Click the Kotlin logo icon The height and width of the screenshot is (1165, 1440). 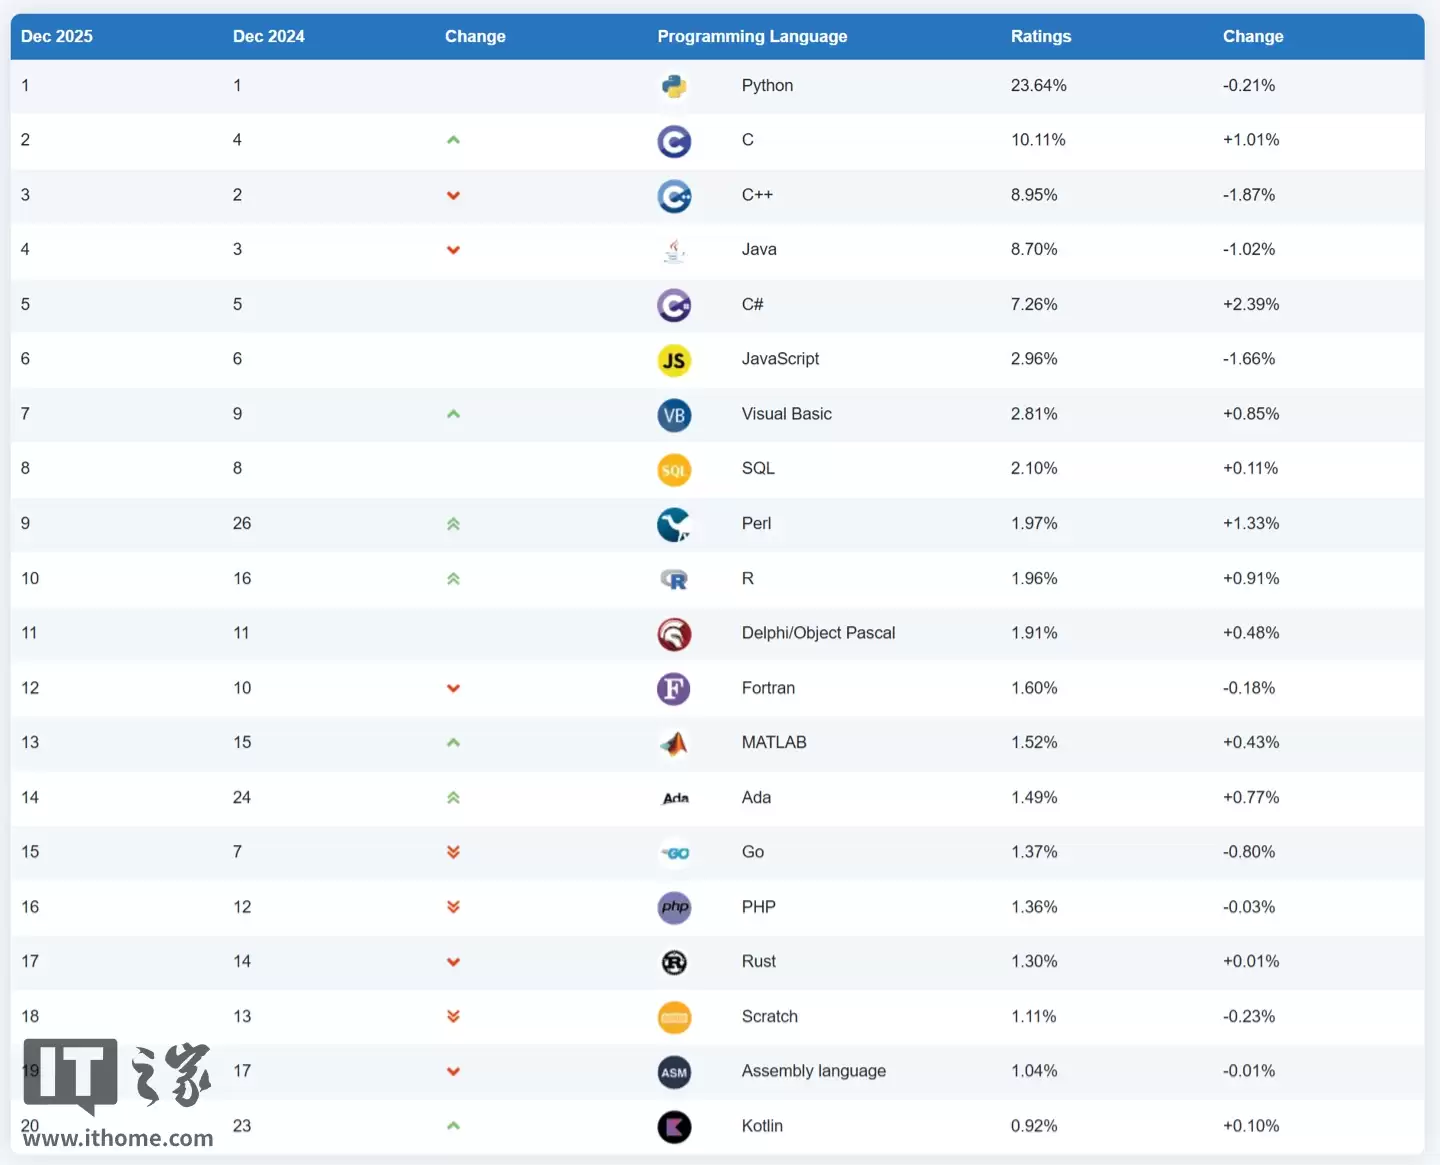click(x=674, y=1127)
